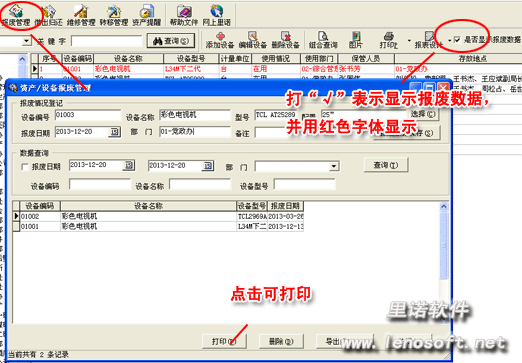Click the 设备编号 field containing 01003
Image resolution: width=522 pixels, height=363 pixels.
(88, 115)
